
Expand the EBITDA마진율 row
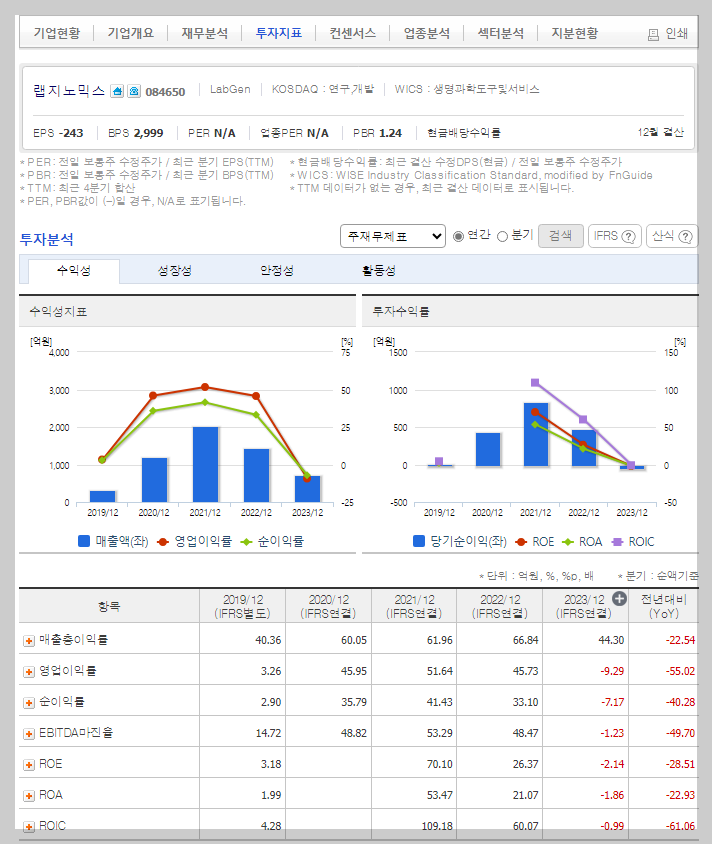coord(29,734)
